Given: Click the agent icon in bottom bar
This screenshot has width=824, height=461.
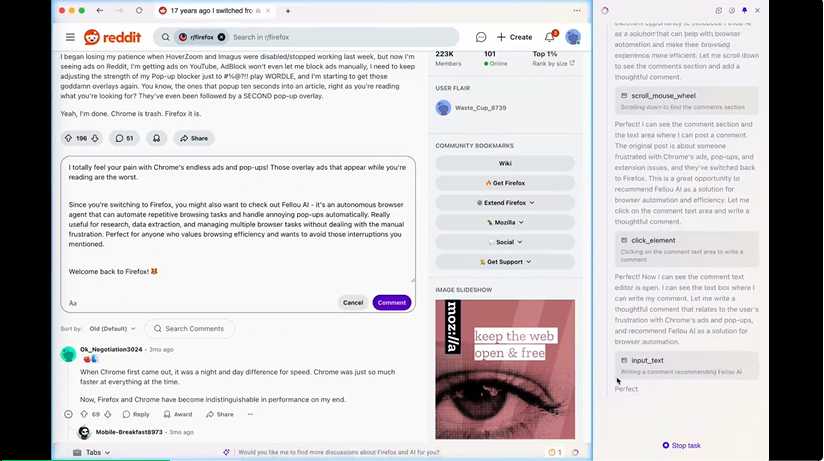Looking at the screenshot, I should coord(575,452).
